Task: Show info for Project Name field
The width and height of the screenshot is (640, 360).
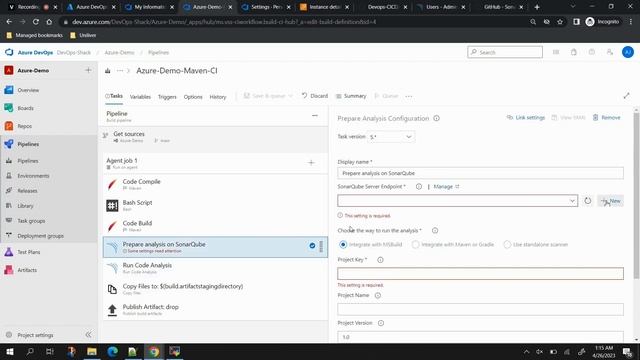Action: pos(378,295)
